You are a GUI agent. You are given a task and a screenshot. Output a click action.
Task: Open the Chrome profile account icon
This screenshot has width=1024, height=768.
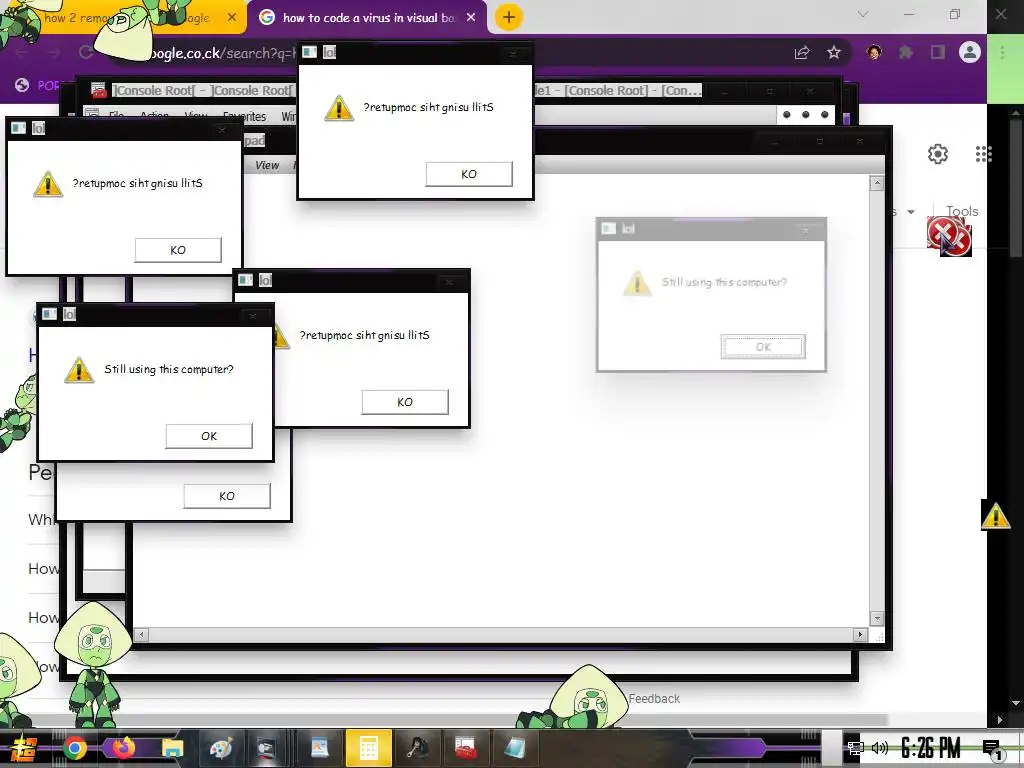(970, 52)
